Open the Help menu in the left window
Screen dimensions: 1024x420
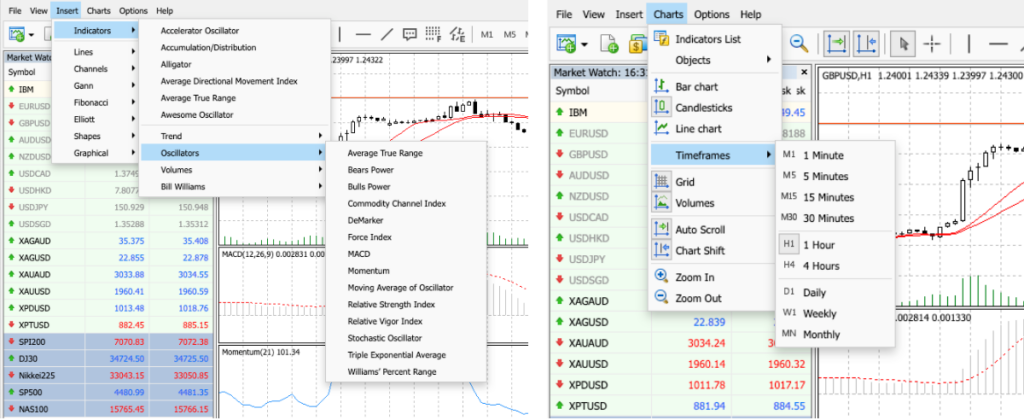click(165, 10)
